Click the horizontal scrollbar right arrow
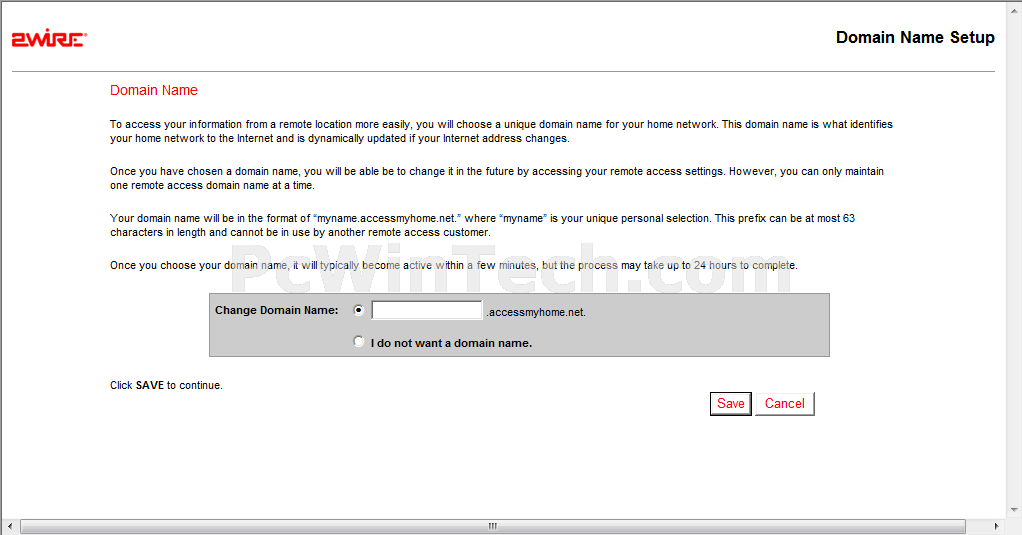The image size is (1022, 535). click(x=996, y=526)
